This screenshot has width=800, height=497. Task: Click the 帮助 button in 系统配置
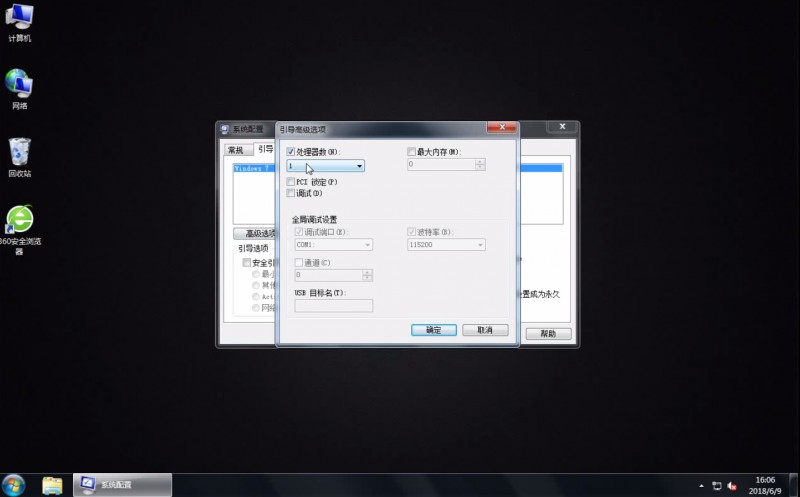click(548, 334)
